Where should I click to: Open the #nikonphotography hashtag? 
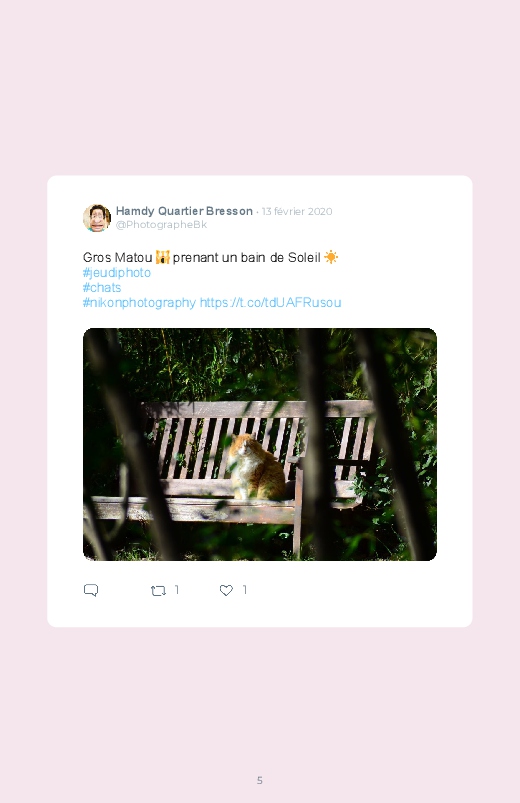139,303
